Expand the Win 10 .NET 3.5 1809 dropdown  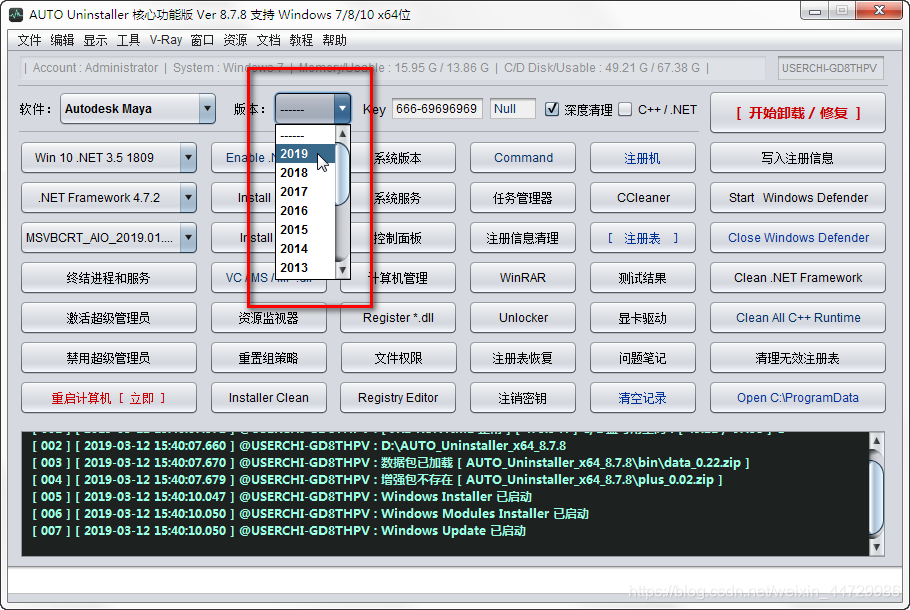(x=188, y=158)
